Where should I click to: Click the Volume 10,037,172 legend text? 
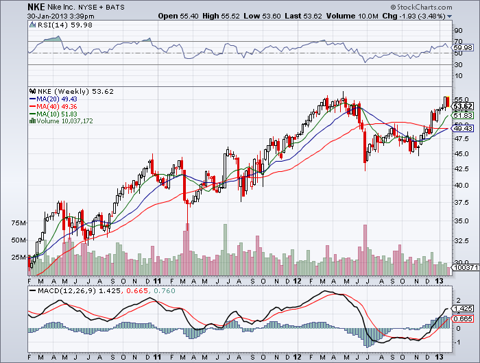(x=65, y=121)
